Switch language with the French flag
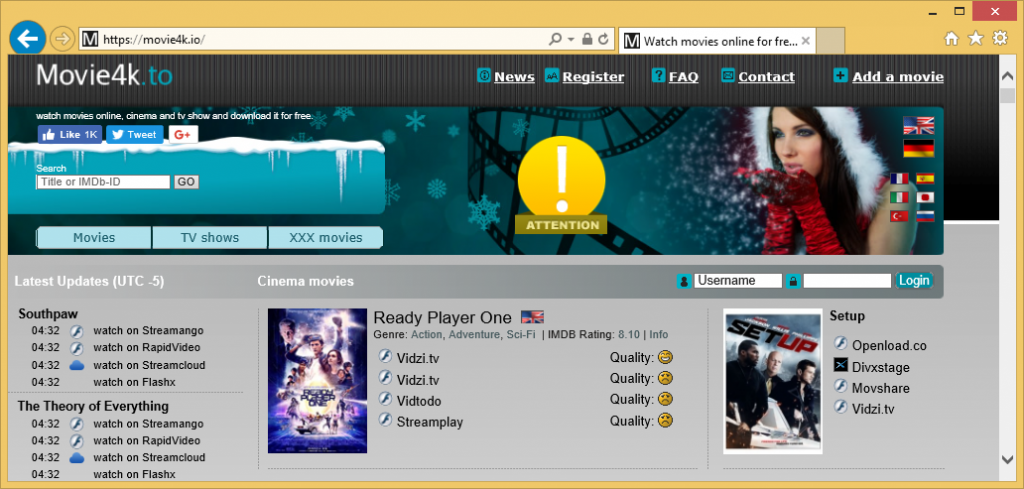 coord(899,180)
